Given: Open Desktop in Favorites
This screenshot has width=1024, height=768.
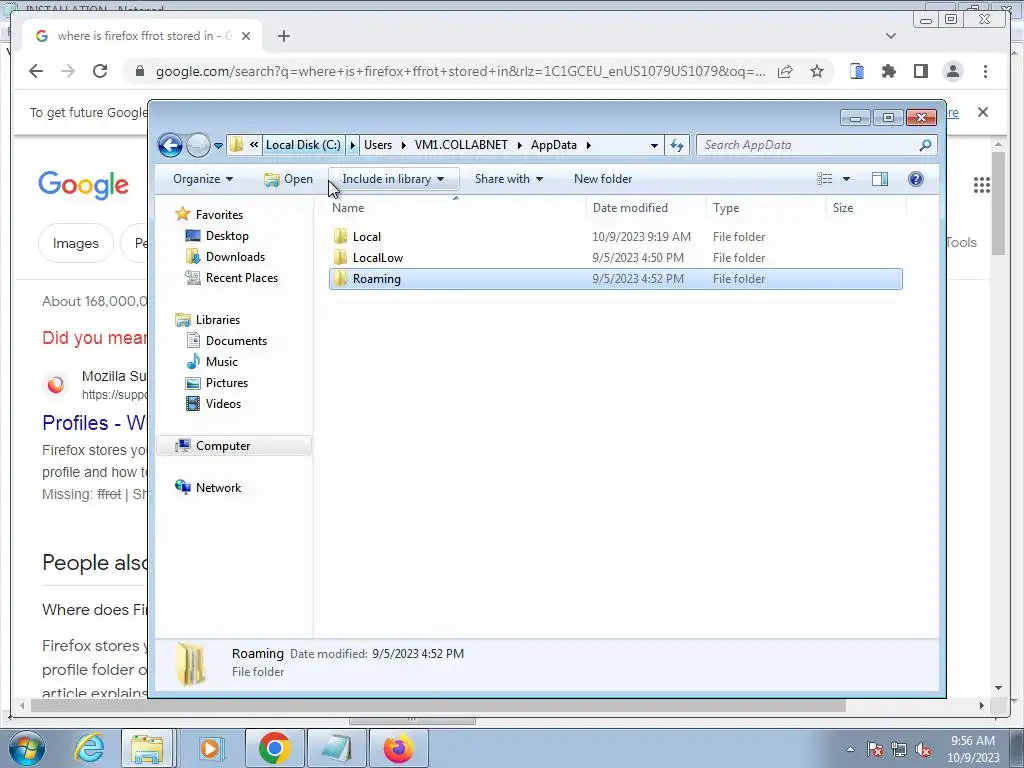Looking at the screenshot, I should (x=227, y=236).
